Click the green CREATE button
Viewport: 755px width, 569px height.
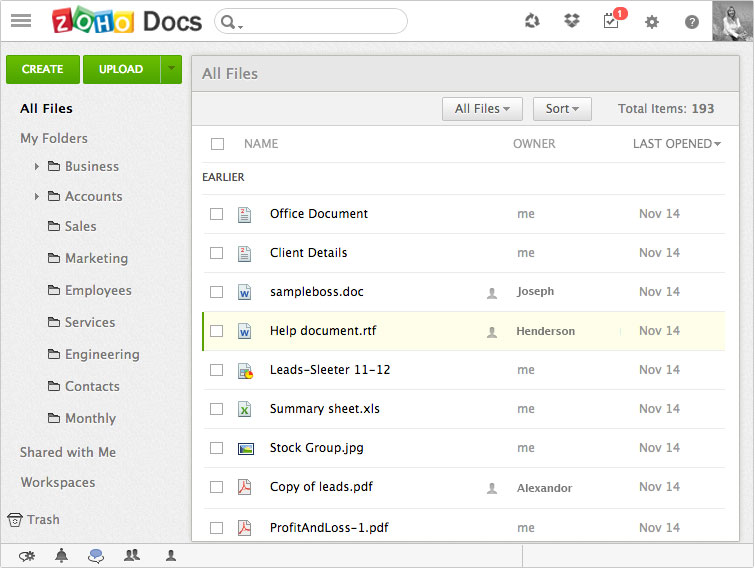43,69
